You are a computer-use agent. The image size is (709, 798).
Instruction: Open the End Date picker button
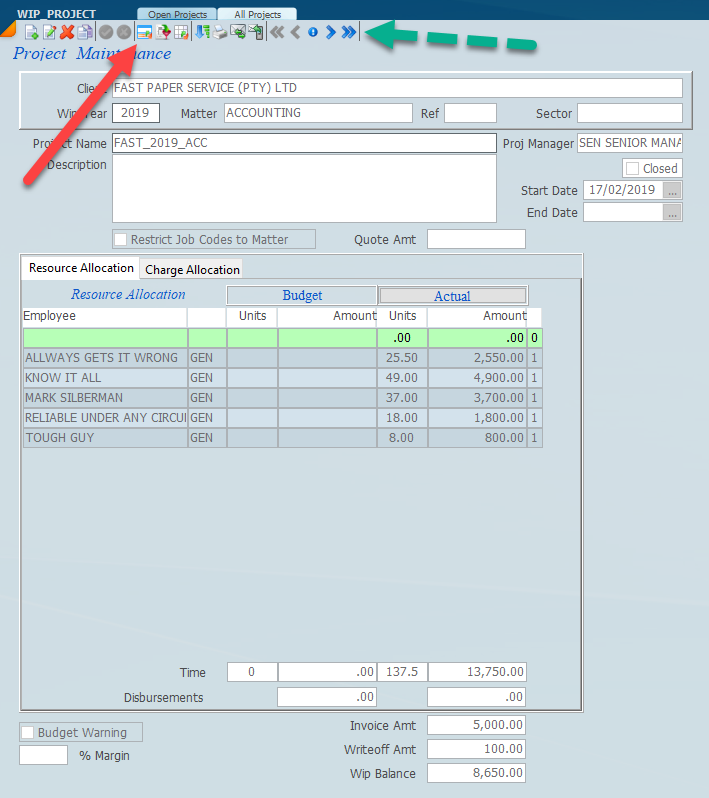(x=673, y=212)
